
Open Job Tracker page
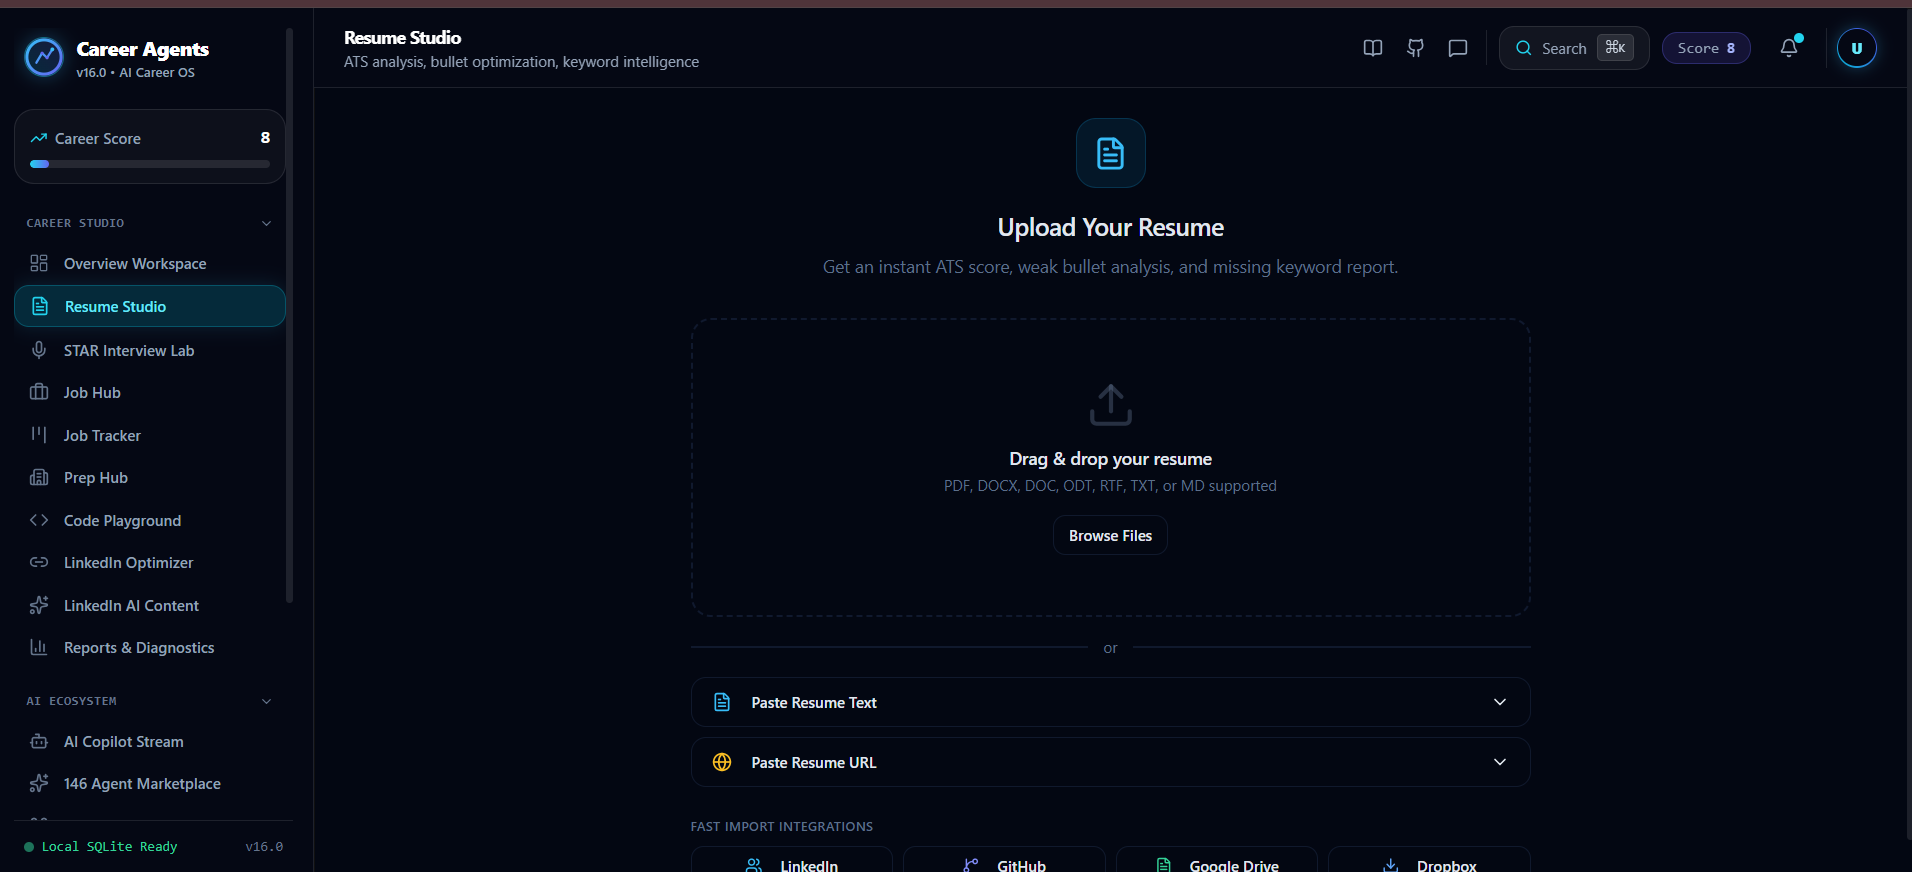click(150, 436)
